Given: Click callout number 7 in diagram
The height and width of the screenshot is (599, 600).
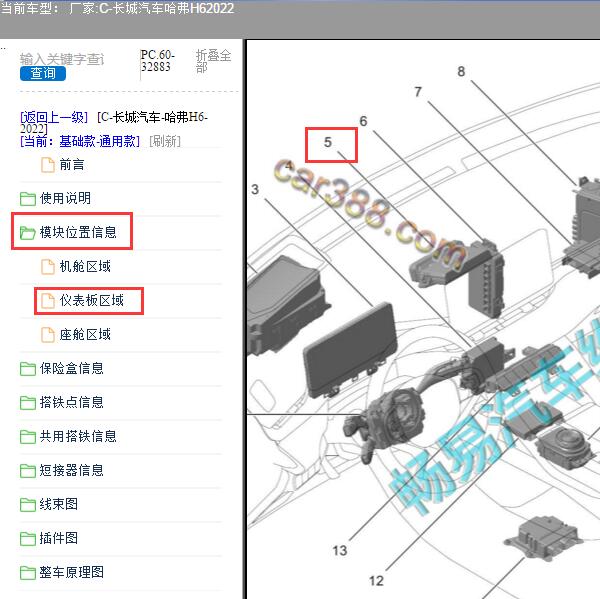Looking at the screenshot, I should 418,92.
